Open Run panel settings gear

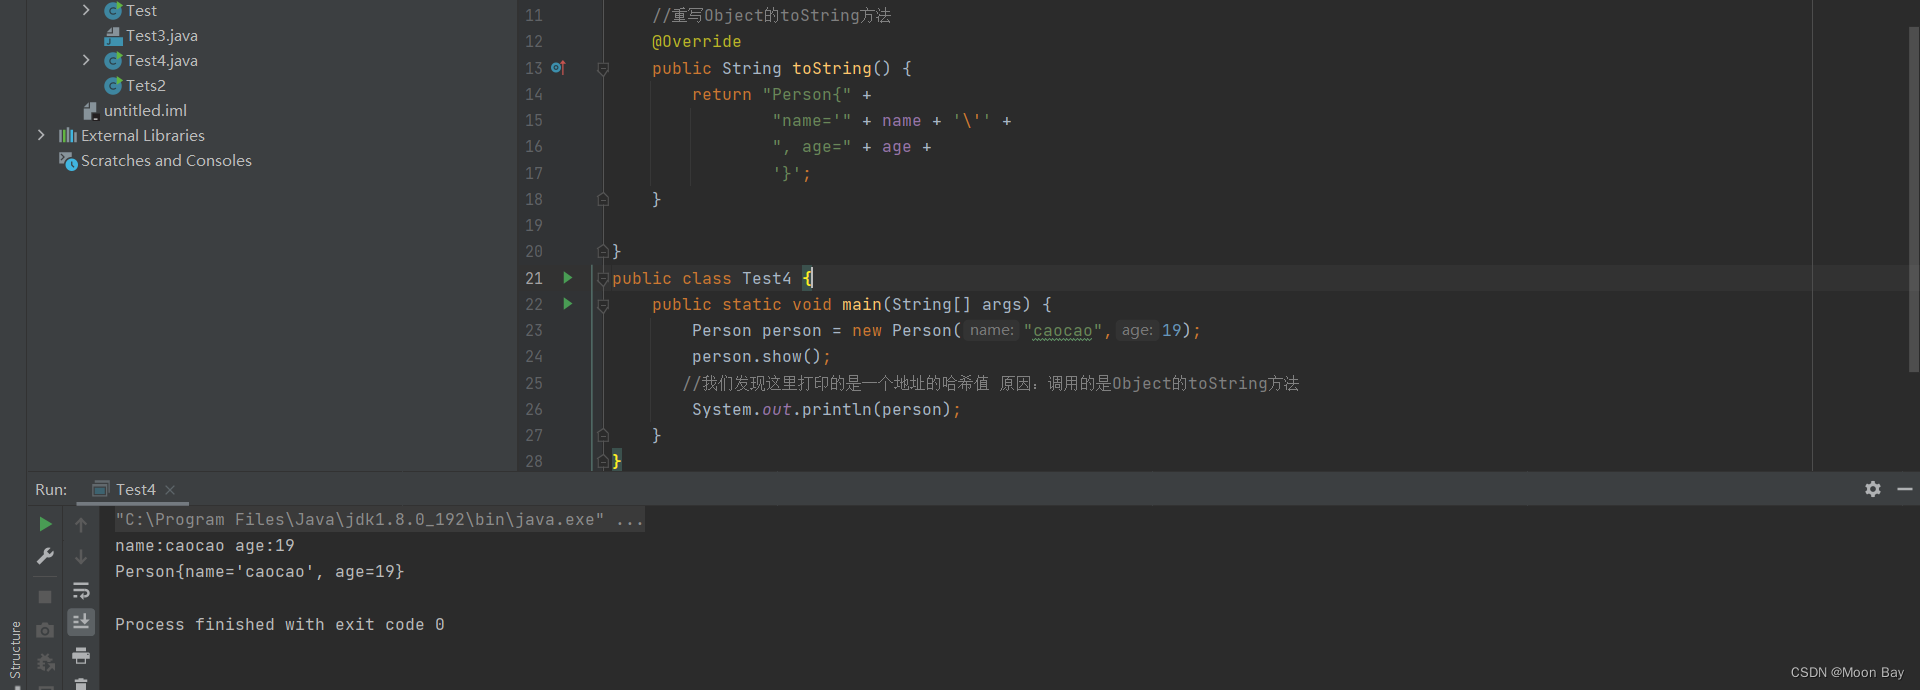tap(1873, 489)
